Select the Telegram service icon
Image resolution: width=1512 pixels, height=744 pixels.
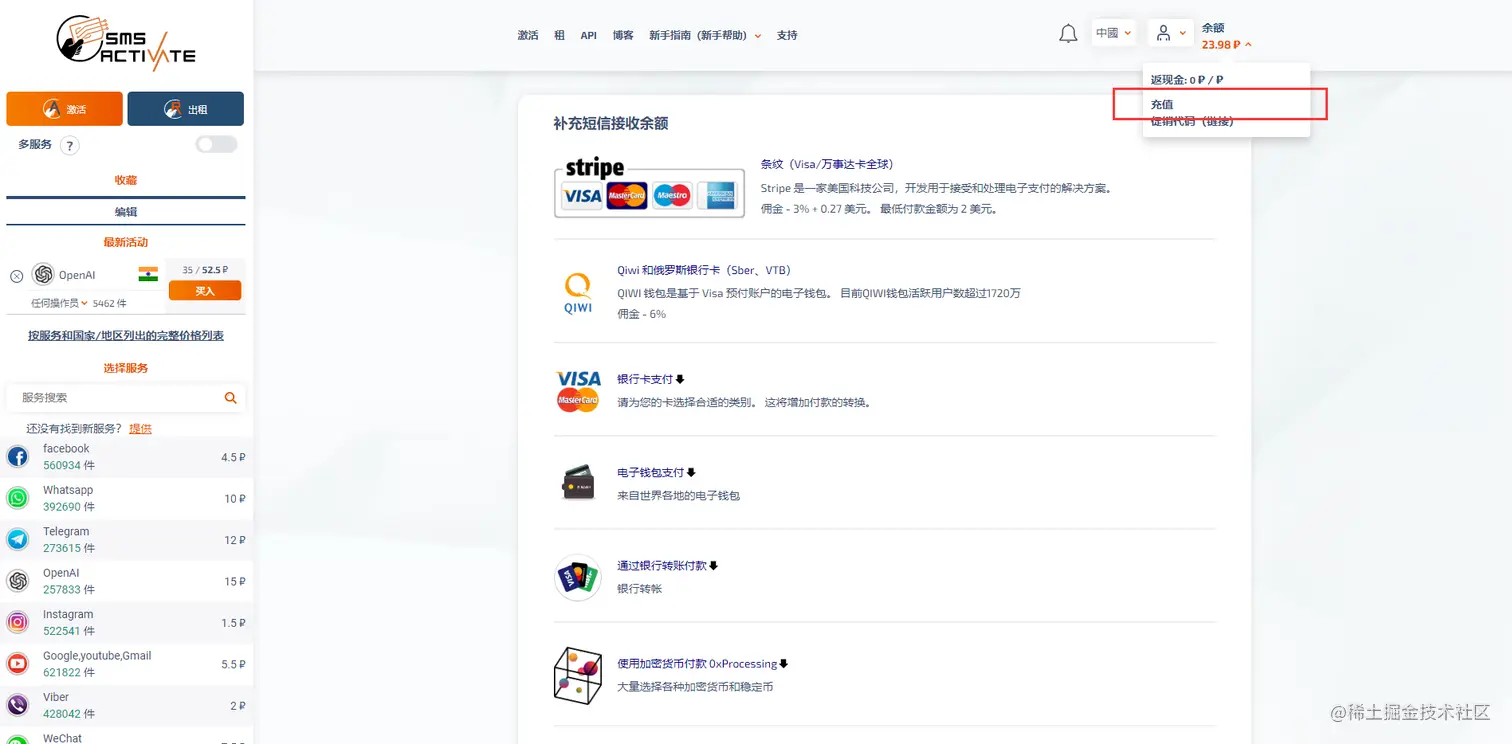tap(17, 539)
